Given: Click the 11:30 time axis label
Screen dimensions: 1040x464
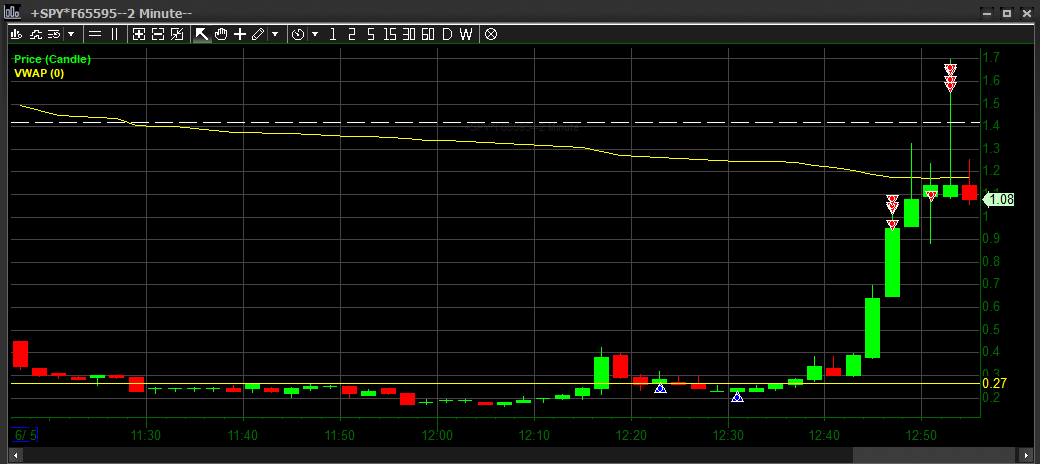Looking at the screenshot, I should pyautogui.click(x=146, y=435).
